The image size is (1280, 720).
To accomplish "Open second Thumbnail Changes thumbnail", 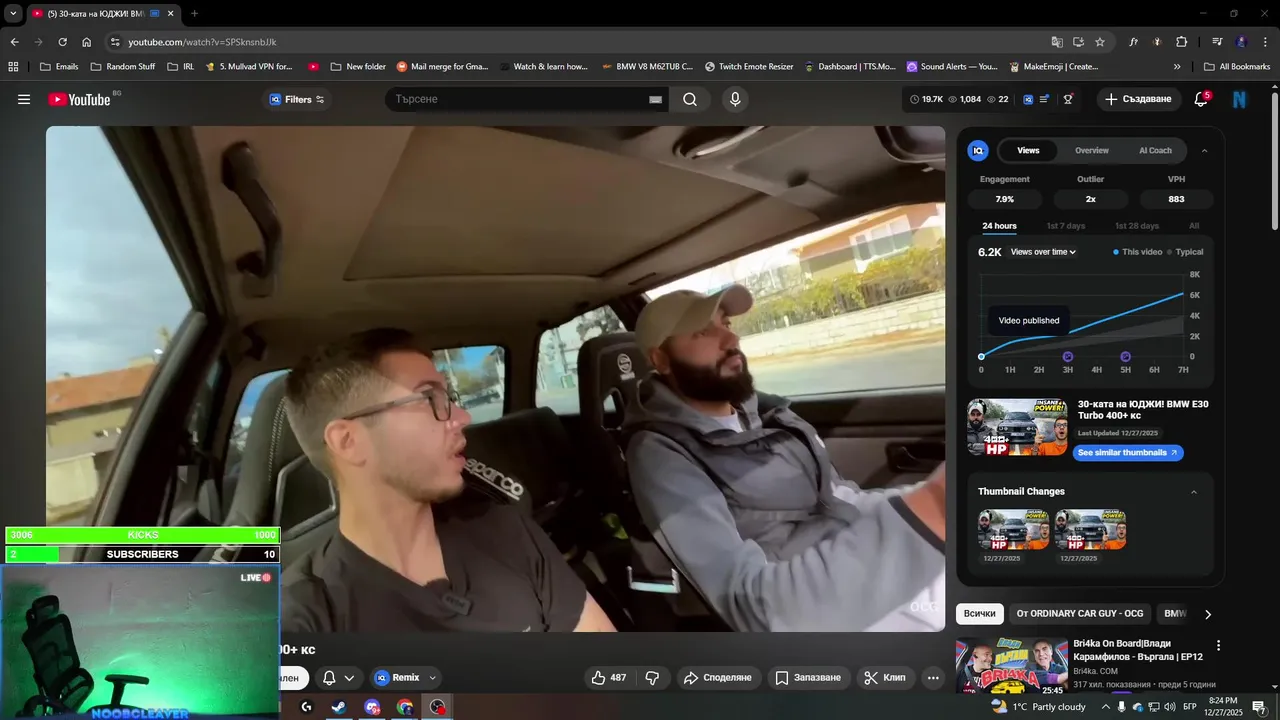I will click(1090, 530).
